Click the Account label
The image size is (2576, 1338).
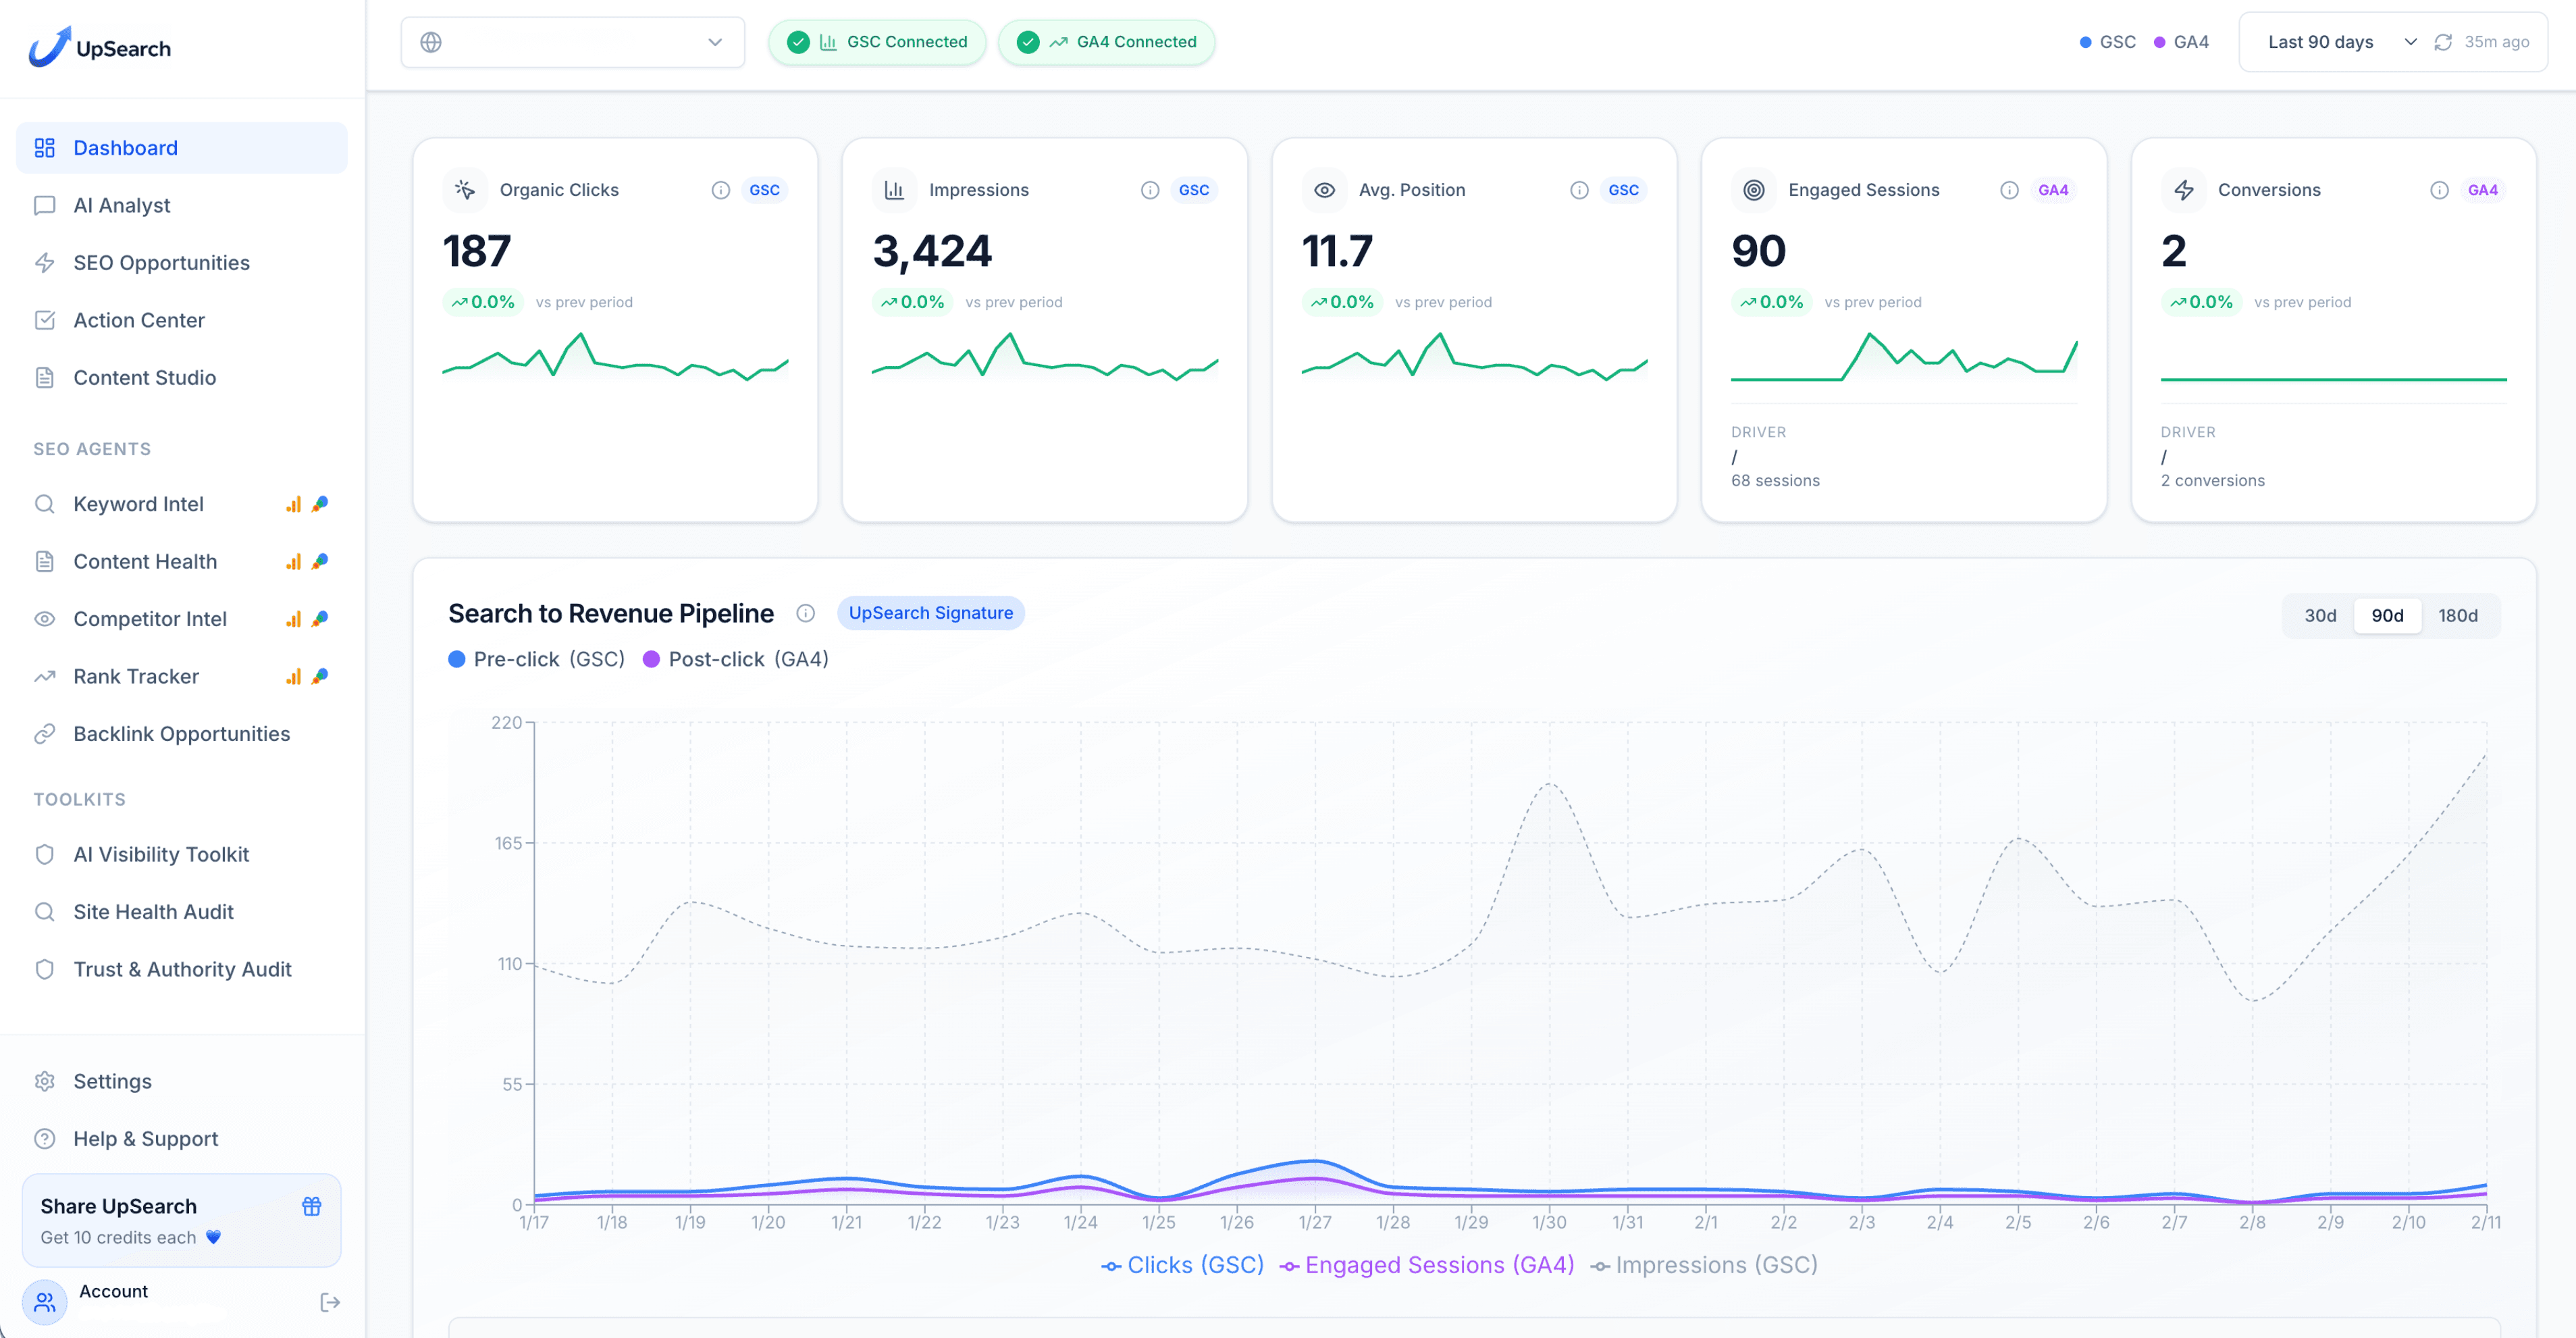[x=113, y=1291]
